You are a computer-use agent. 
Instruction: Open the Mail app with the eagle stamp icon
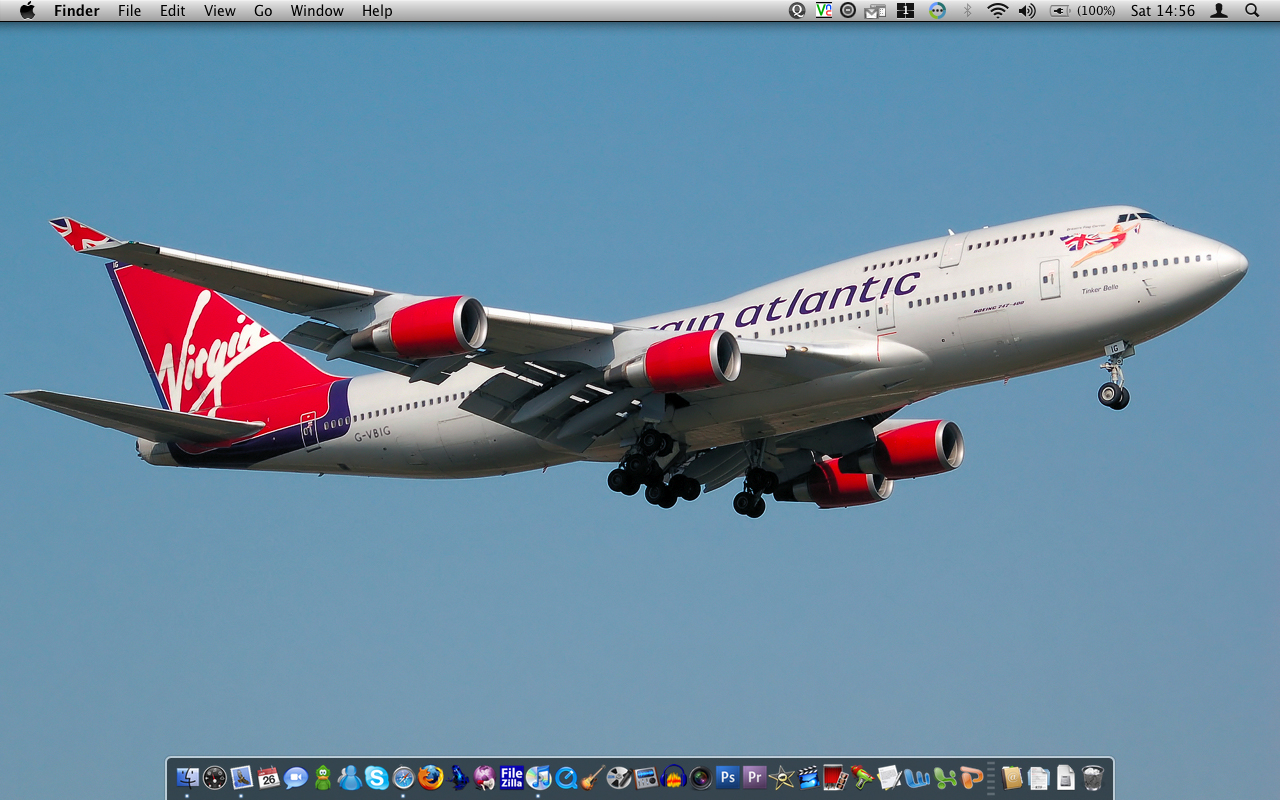tap(242, 777)
